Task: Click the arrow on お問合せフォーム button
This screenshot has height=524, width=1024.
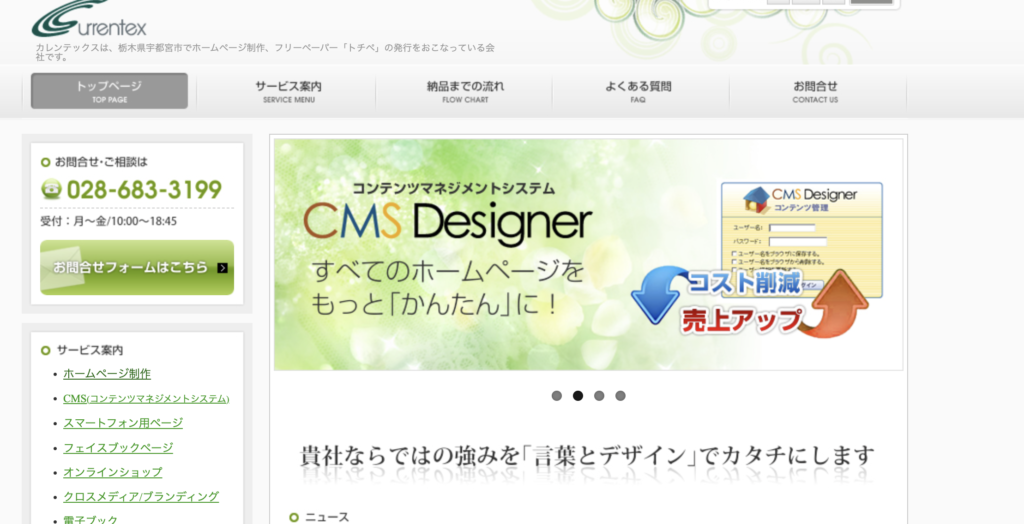Action: [223, 267]
